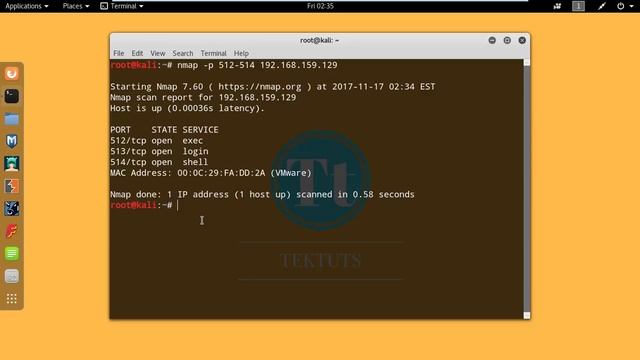Click the Host is up latency line
The height and width of the screenshot is (360, 640).
coord(187,108)
